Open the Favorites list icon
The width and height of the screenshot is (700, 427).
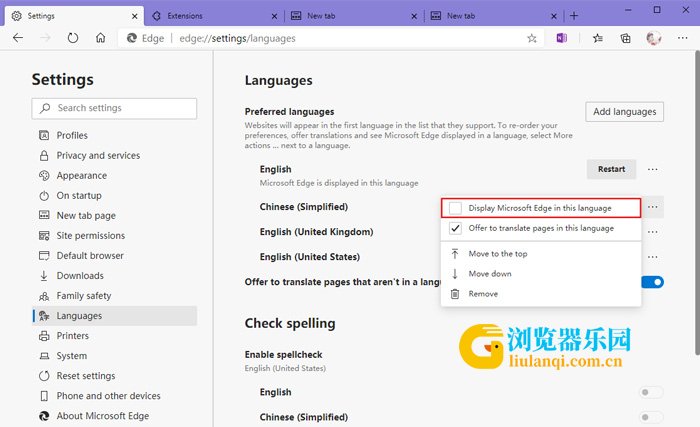598,38
